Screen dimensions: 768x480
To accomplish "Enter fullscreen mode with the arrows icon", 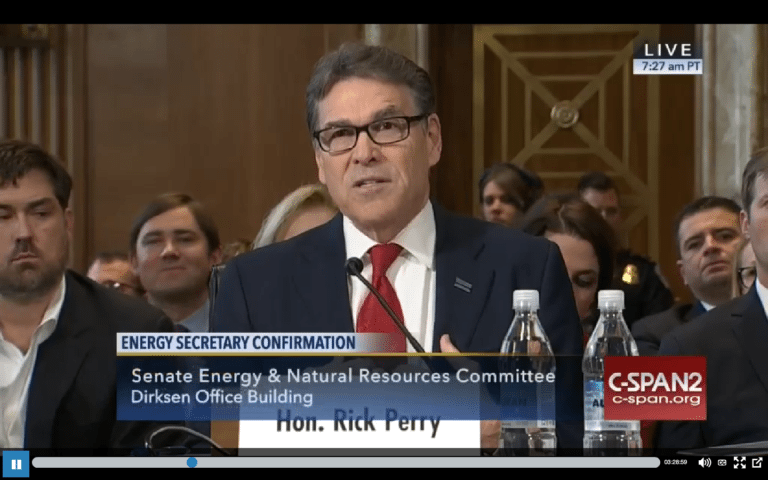I will [x=740, y=462].
